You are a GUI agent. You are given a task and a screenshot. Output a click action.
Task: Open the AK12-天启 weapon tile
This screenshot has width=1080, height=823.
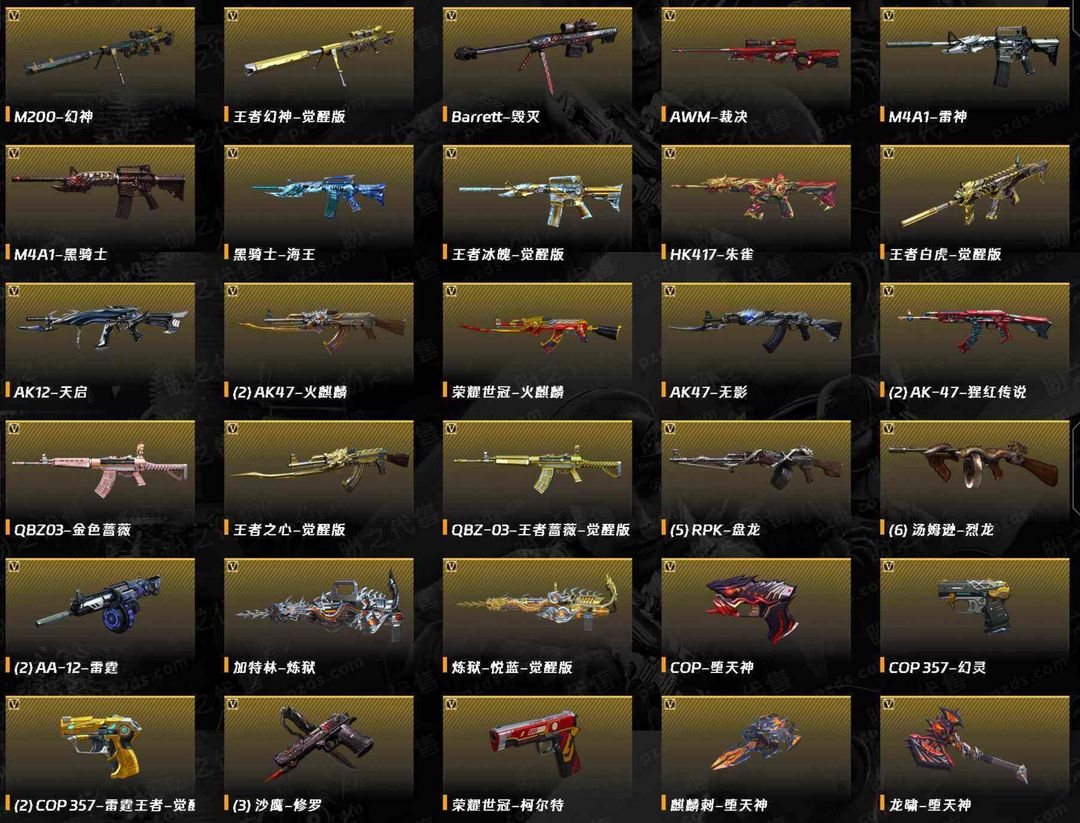(x=100, y=342)
